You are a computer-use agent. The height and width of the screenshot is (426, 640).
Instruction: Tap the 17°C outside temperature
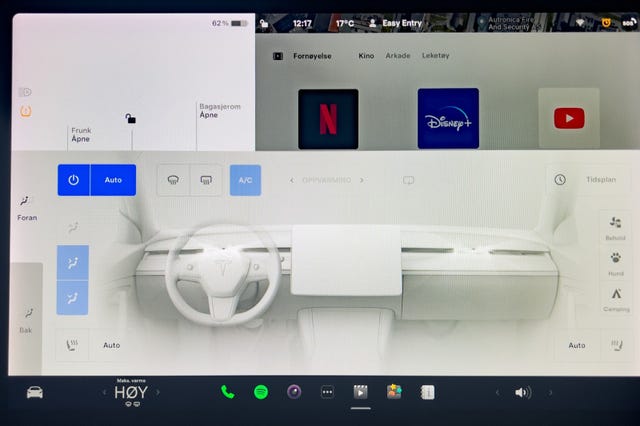tap(345, 23)
